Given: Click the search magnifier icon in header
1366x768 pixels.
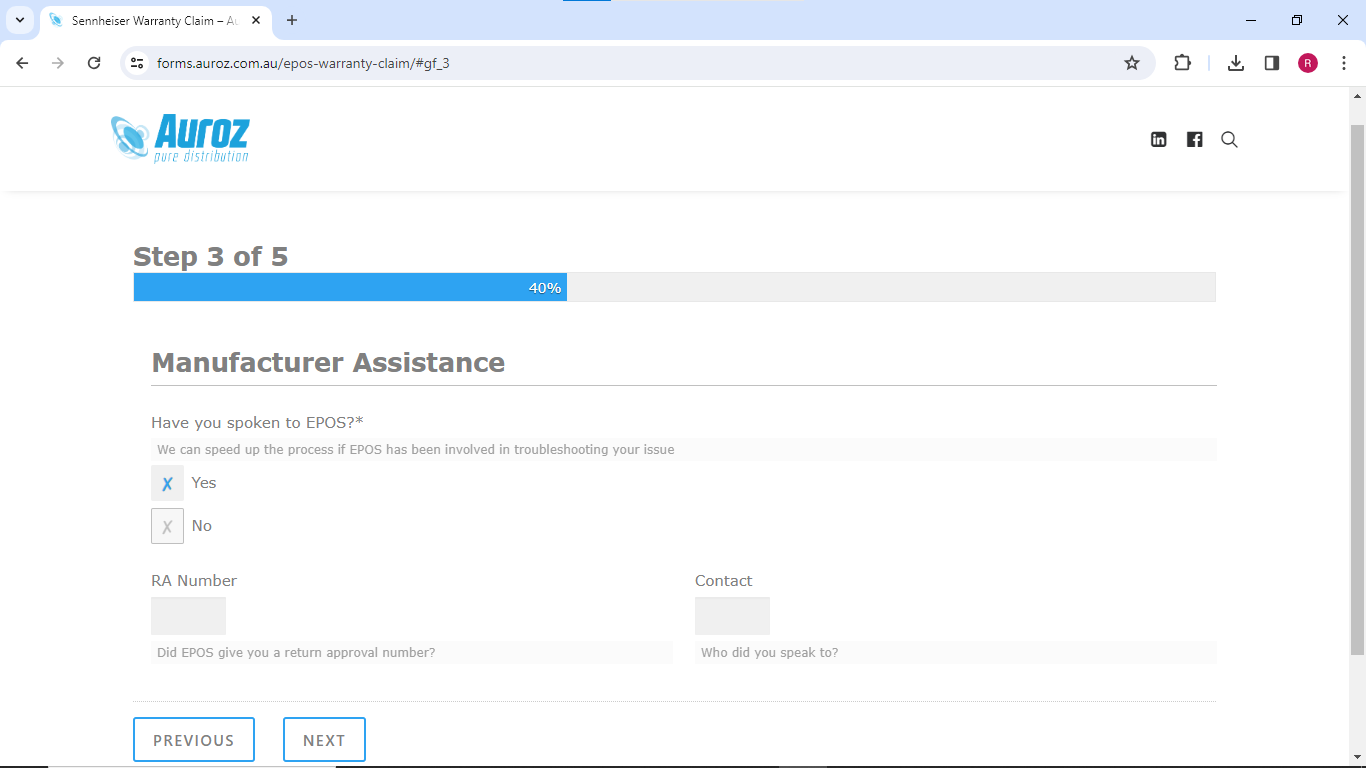Looking at the screenshot, I should [x=1229, y=140].
